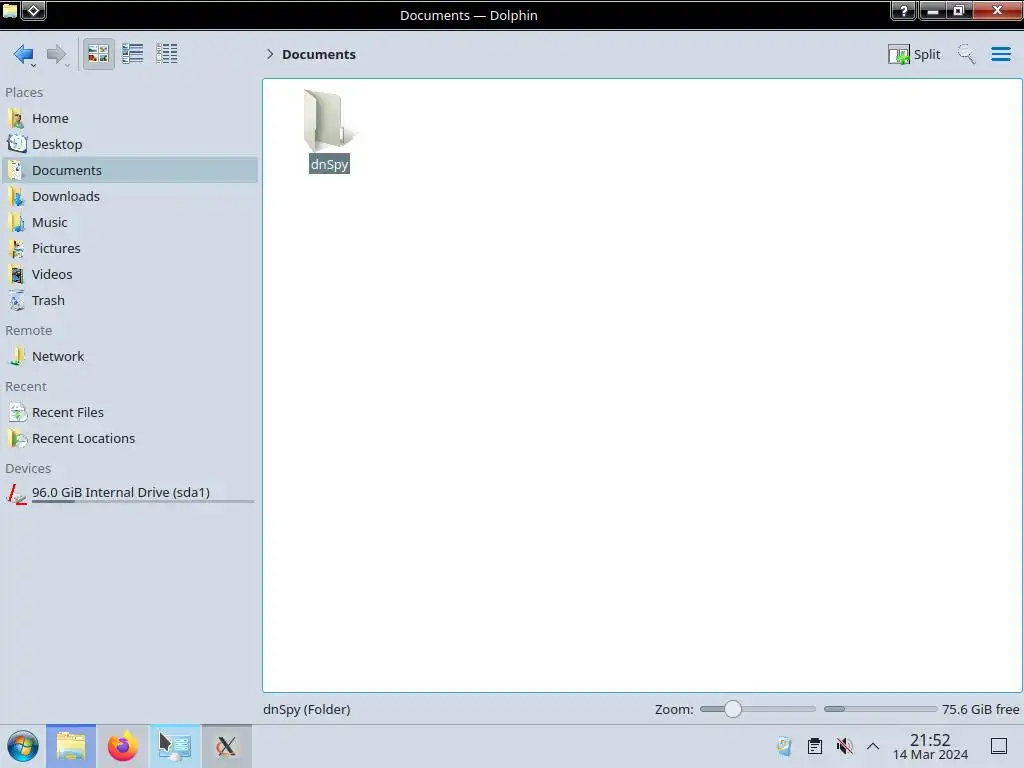Screen dimensions: 1024x768
Task: Go back with the blue back arrow
Action: [22, 54]
